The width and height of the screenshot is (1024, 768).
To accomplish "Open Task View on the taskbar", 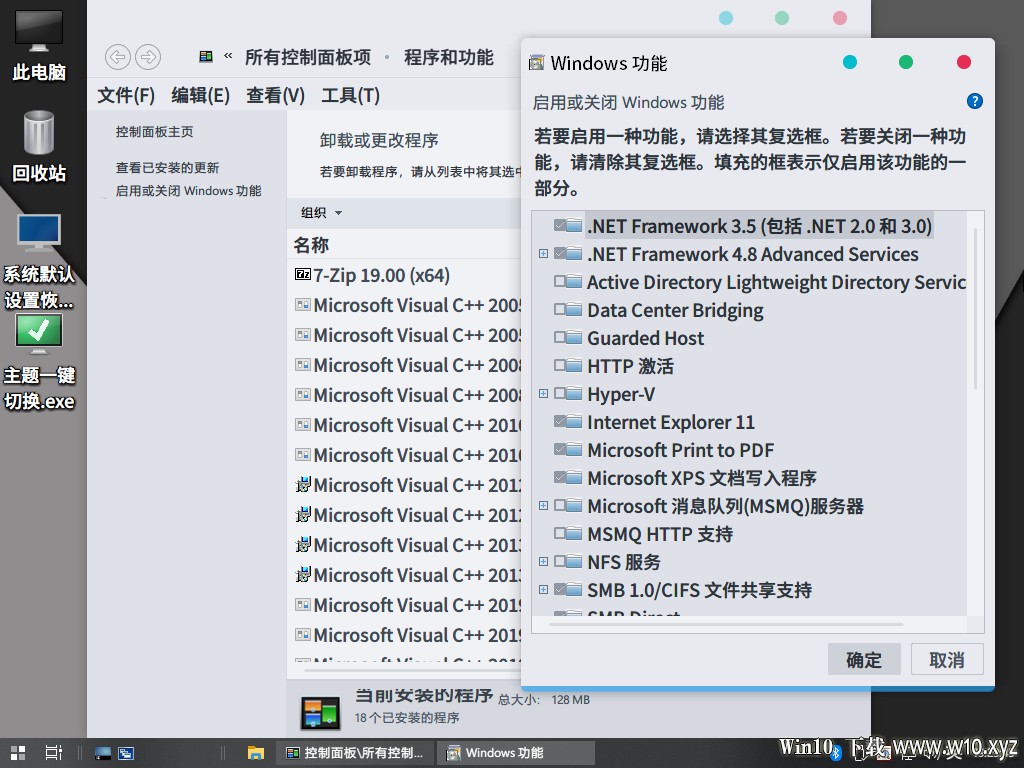I will (x=54, y=753).
